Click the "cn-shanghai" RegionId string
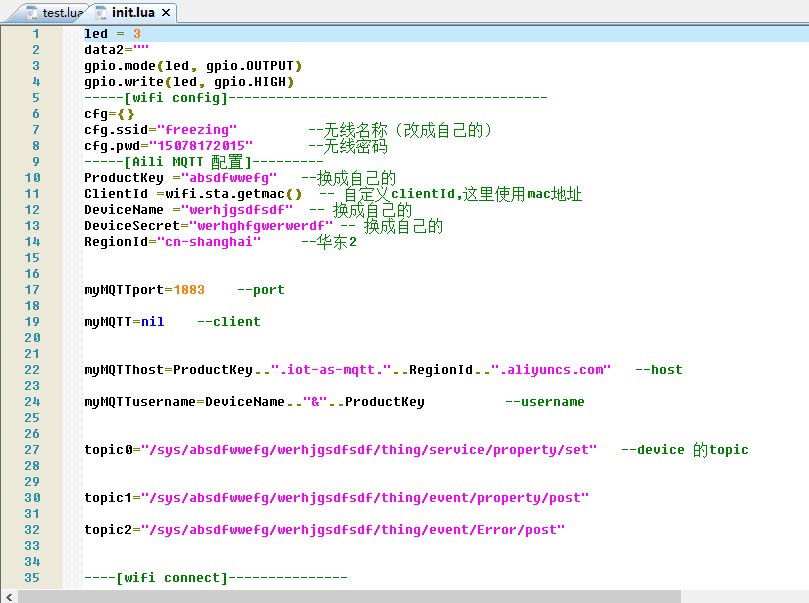Image resolution: width=809 pixels, height=603 pixels. (x=209, y=241)
